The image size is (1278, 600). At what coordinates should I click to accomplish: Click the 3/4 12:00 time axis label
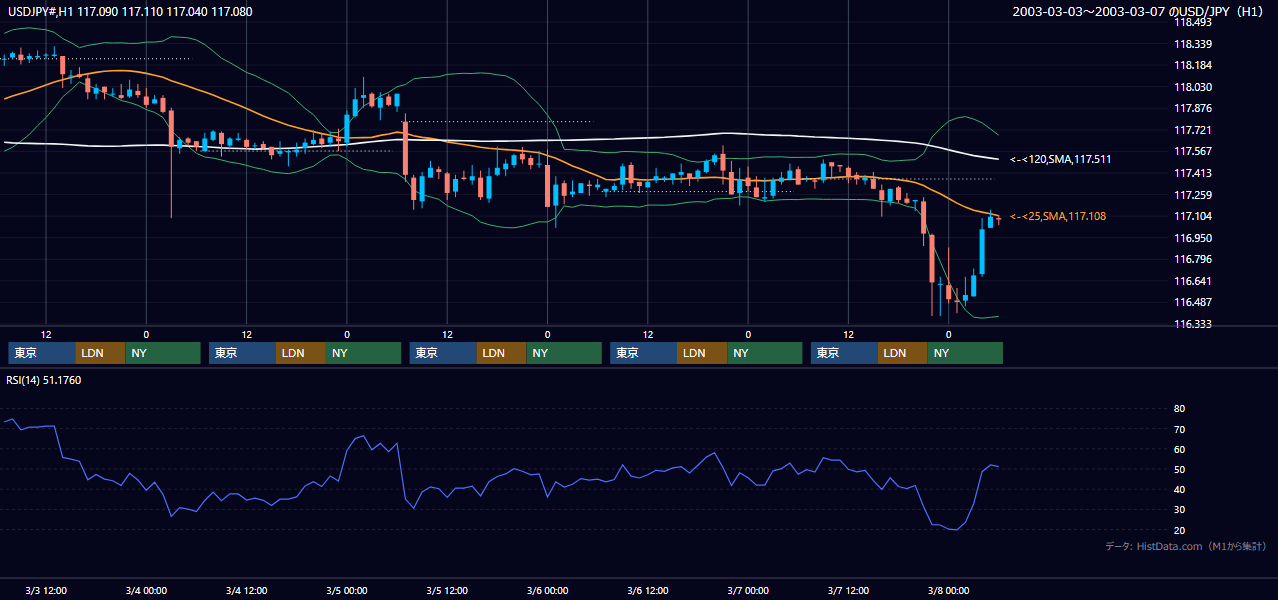click(x=246, y=591)
